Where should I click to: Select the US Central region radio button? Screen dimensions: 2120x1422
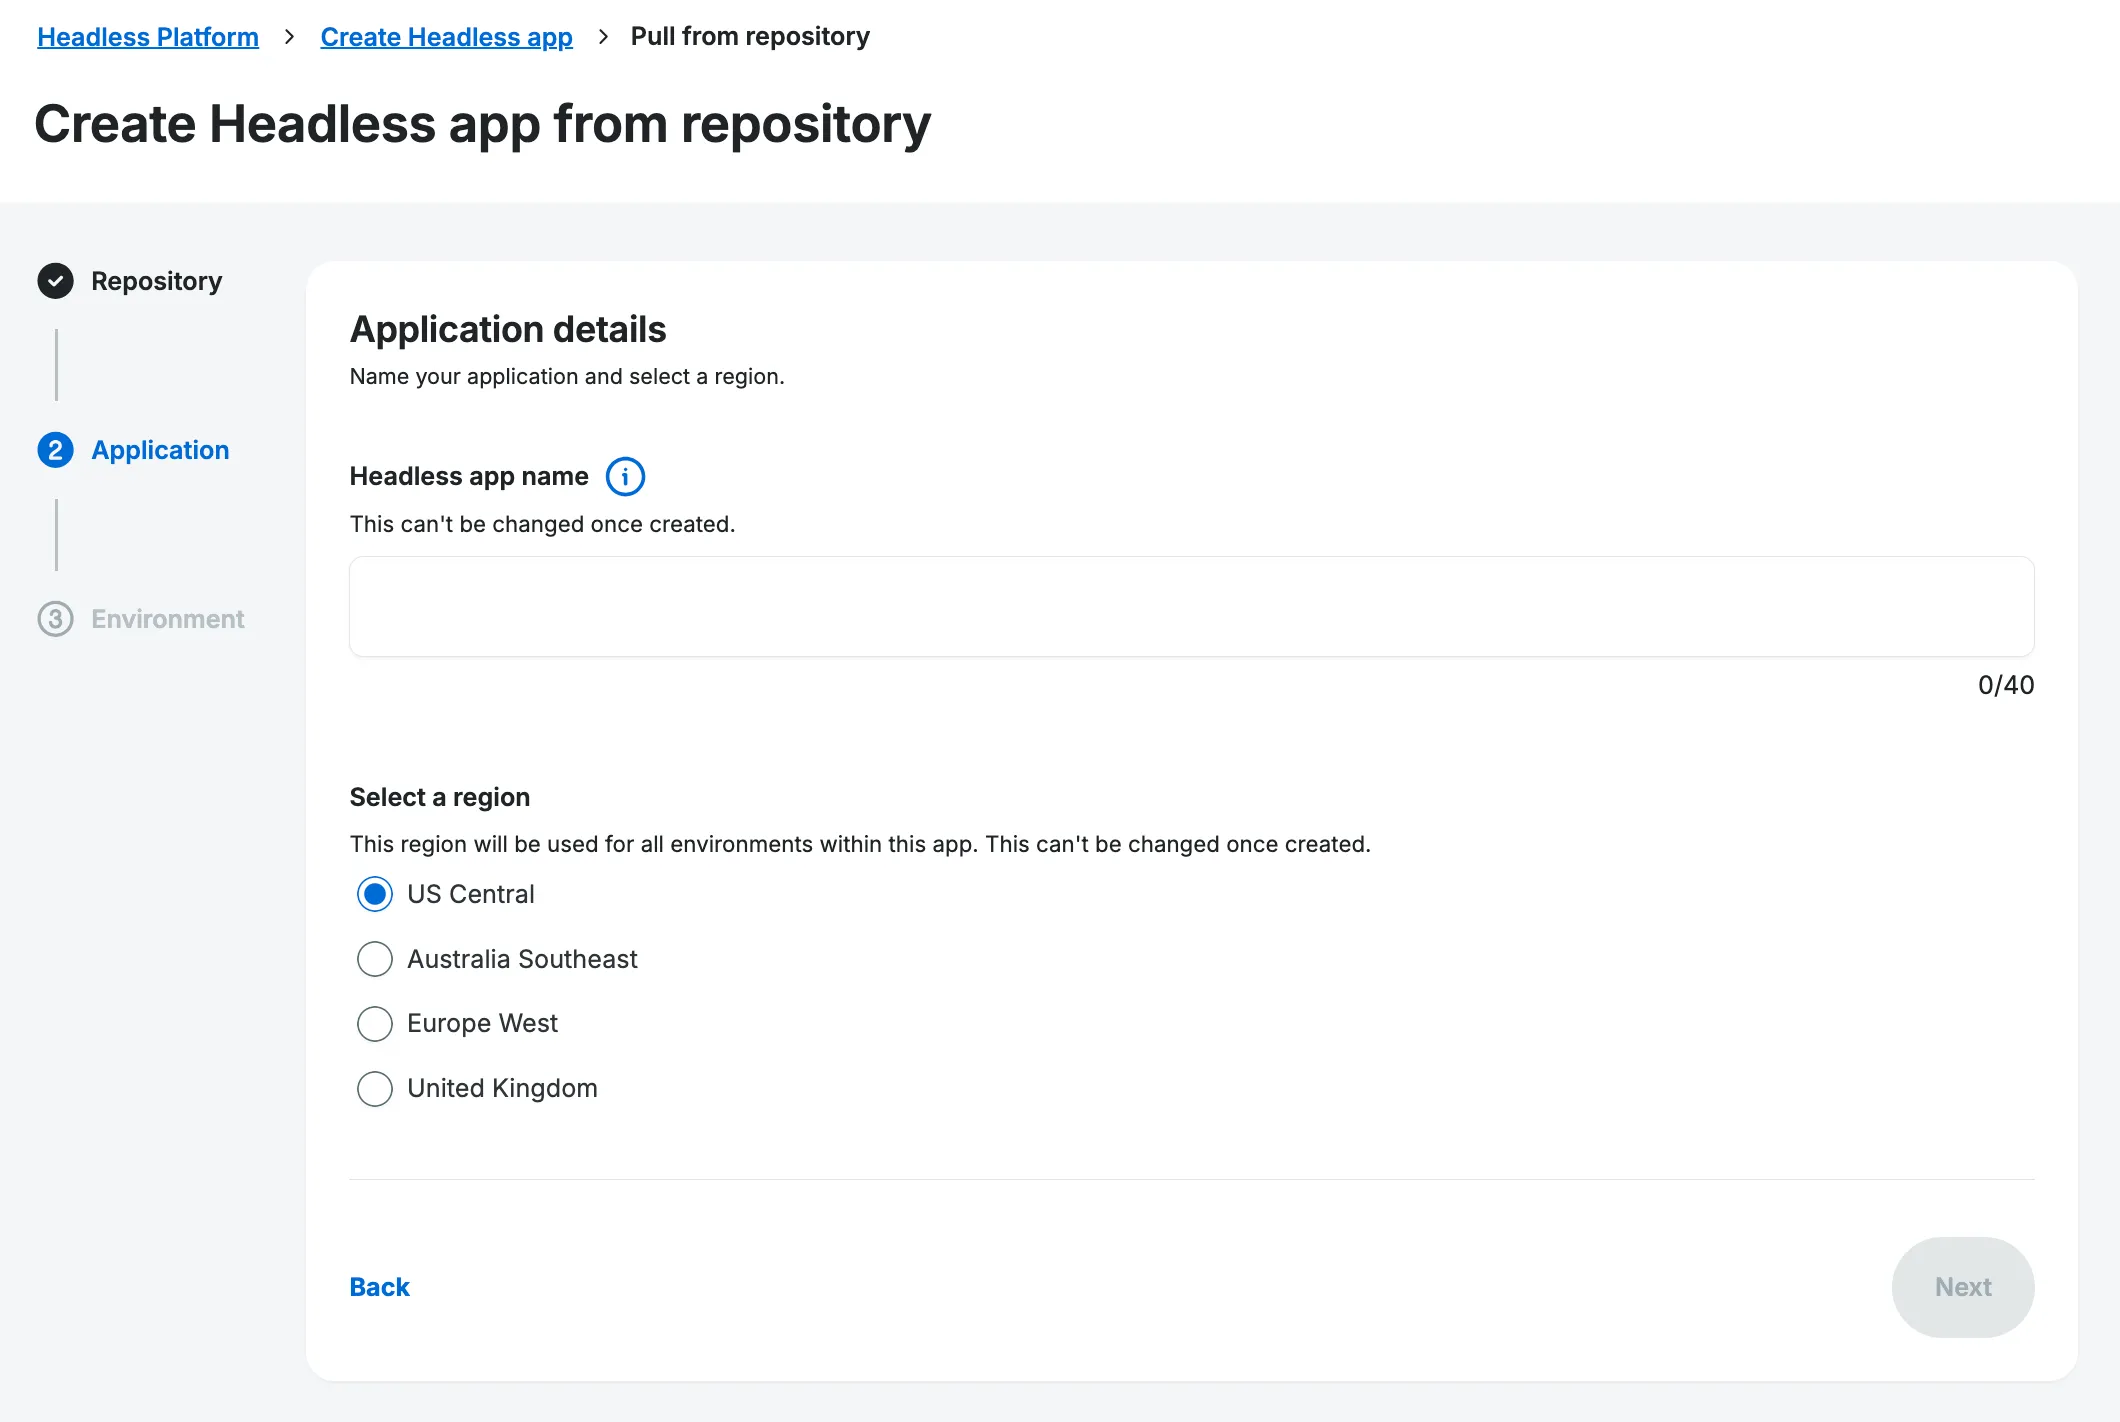click(375, 894)
